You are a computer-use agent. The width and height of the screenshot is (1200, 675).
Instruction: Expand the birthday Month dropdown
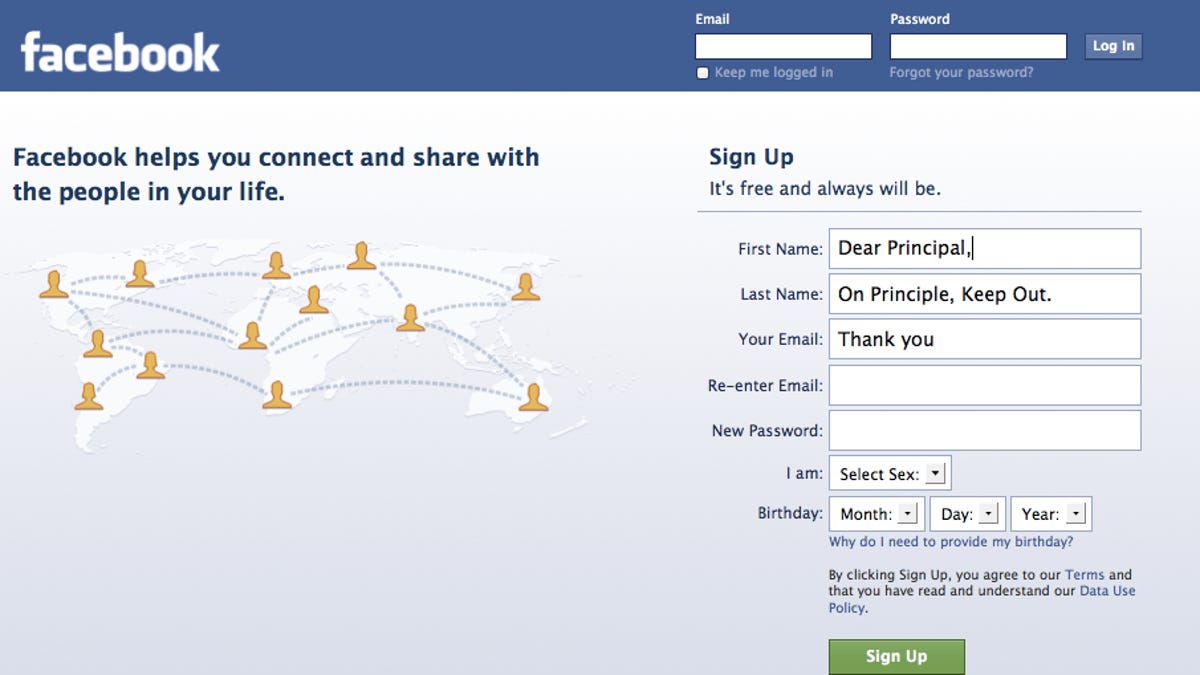coord(875,514)
